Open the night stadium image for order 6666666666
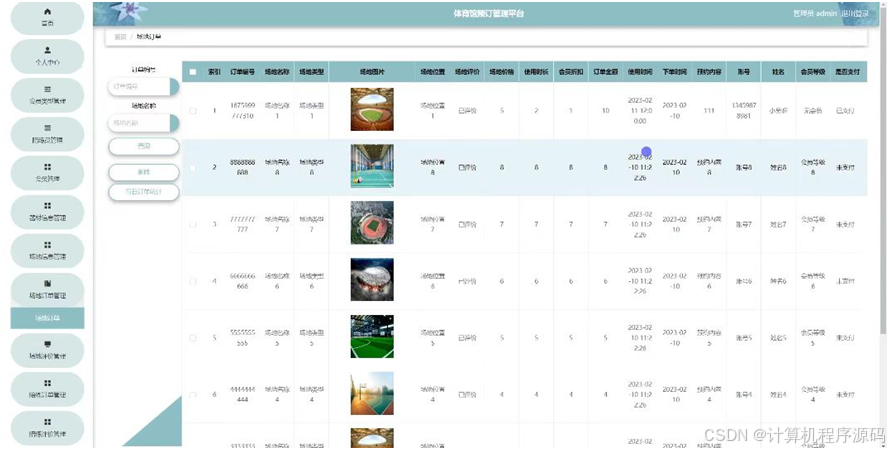The height and width of the screenshot is (450, 889). point(372,279)
